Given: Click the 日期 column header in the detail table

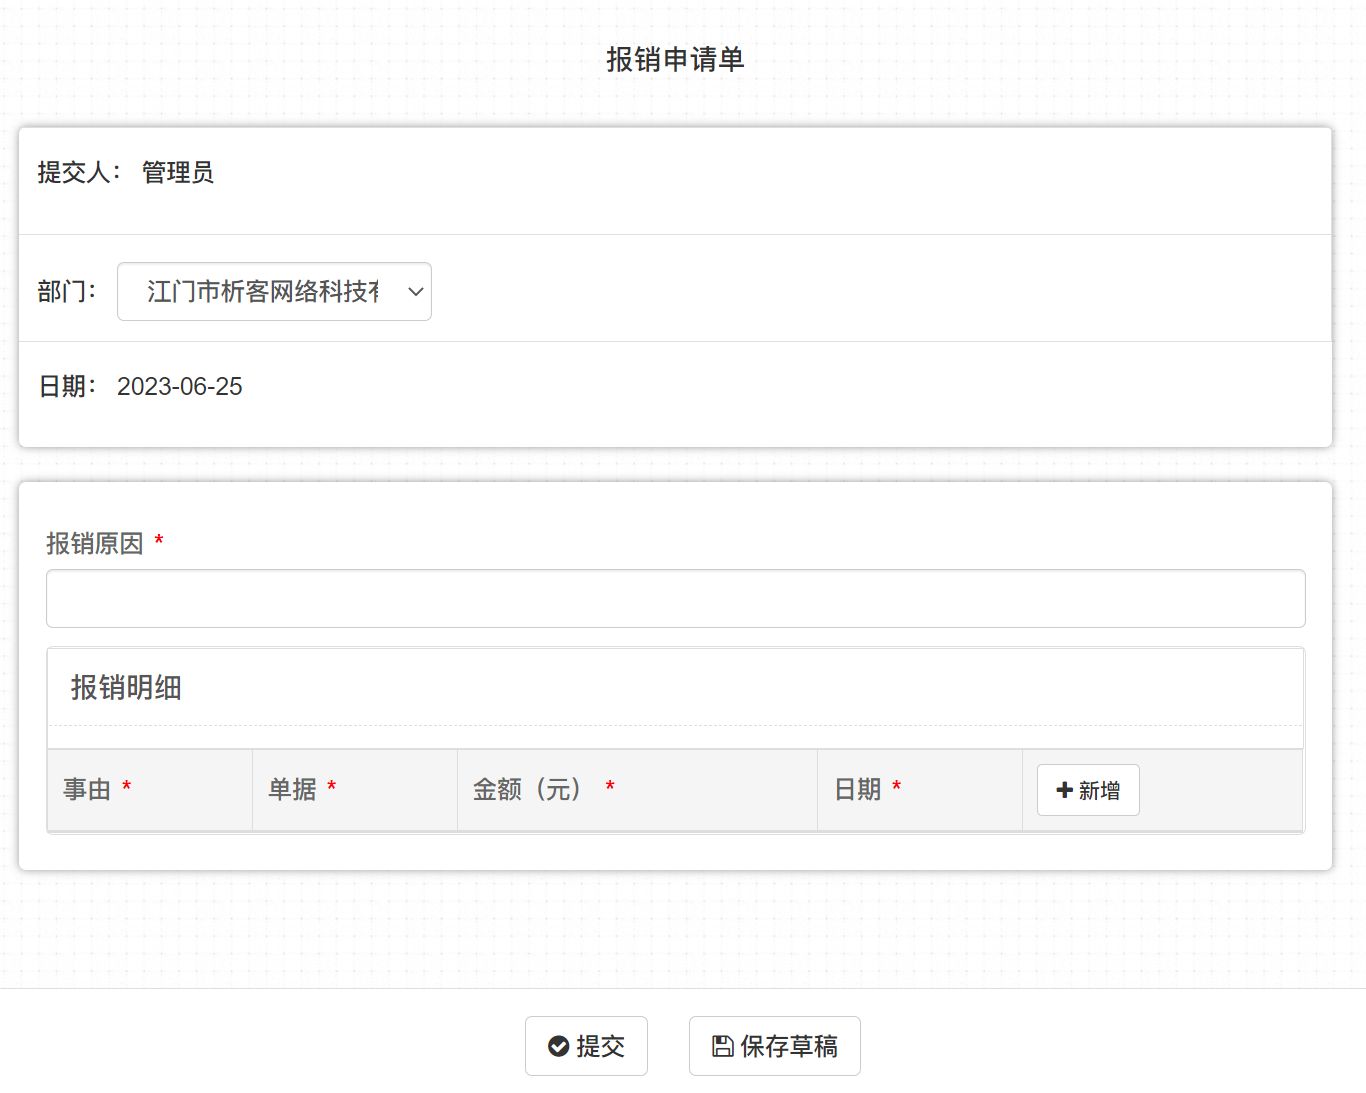Looking at the screenshot, I should pyautogui.click(x=858, y=790).
